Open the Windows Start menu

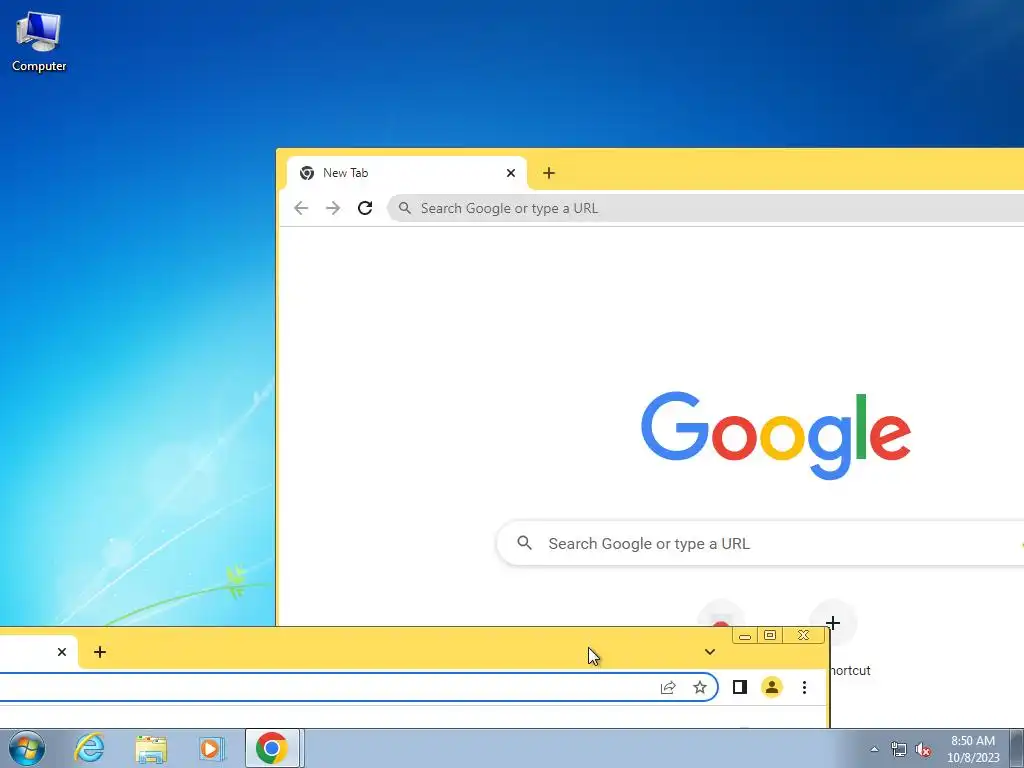[27, 748]
